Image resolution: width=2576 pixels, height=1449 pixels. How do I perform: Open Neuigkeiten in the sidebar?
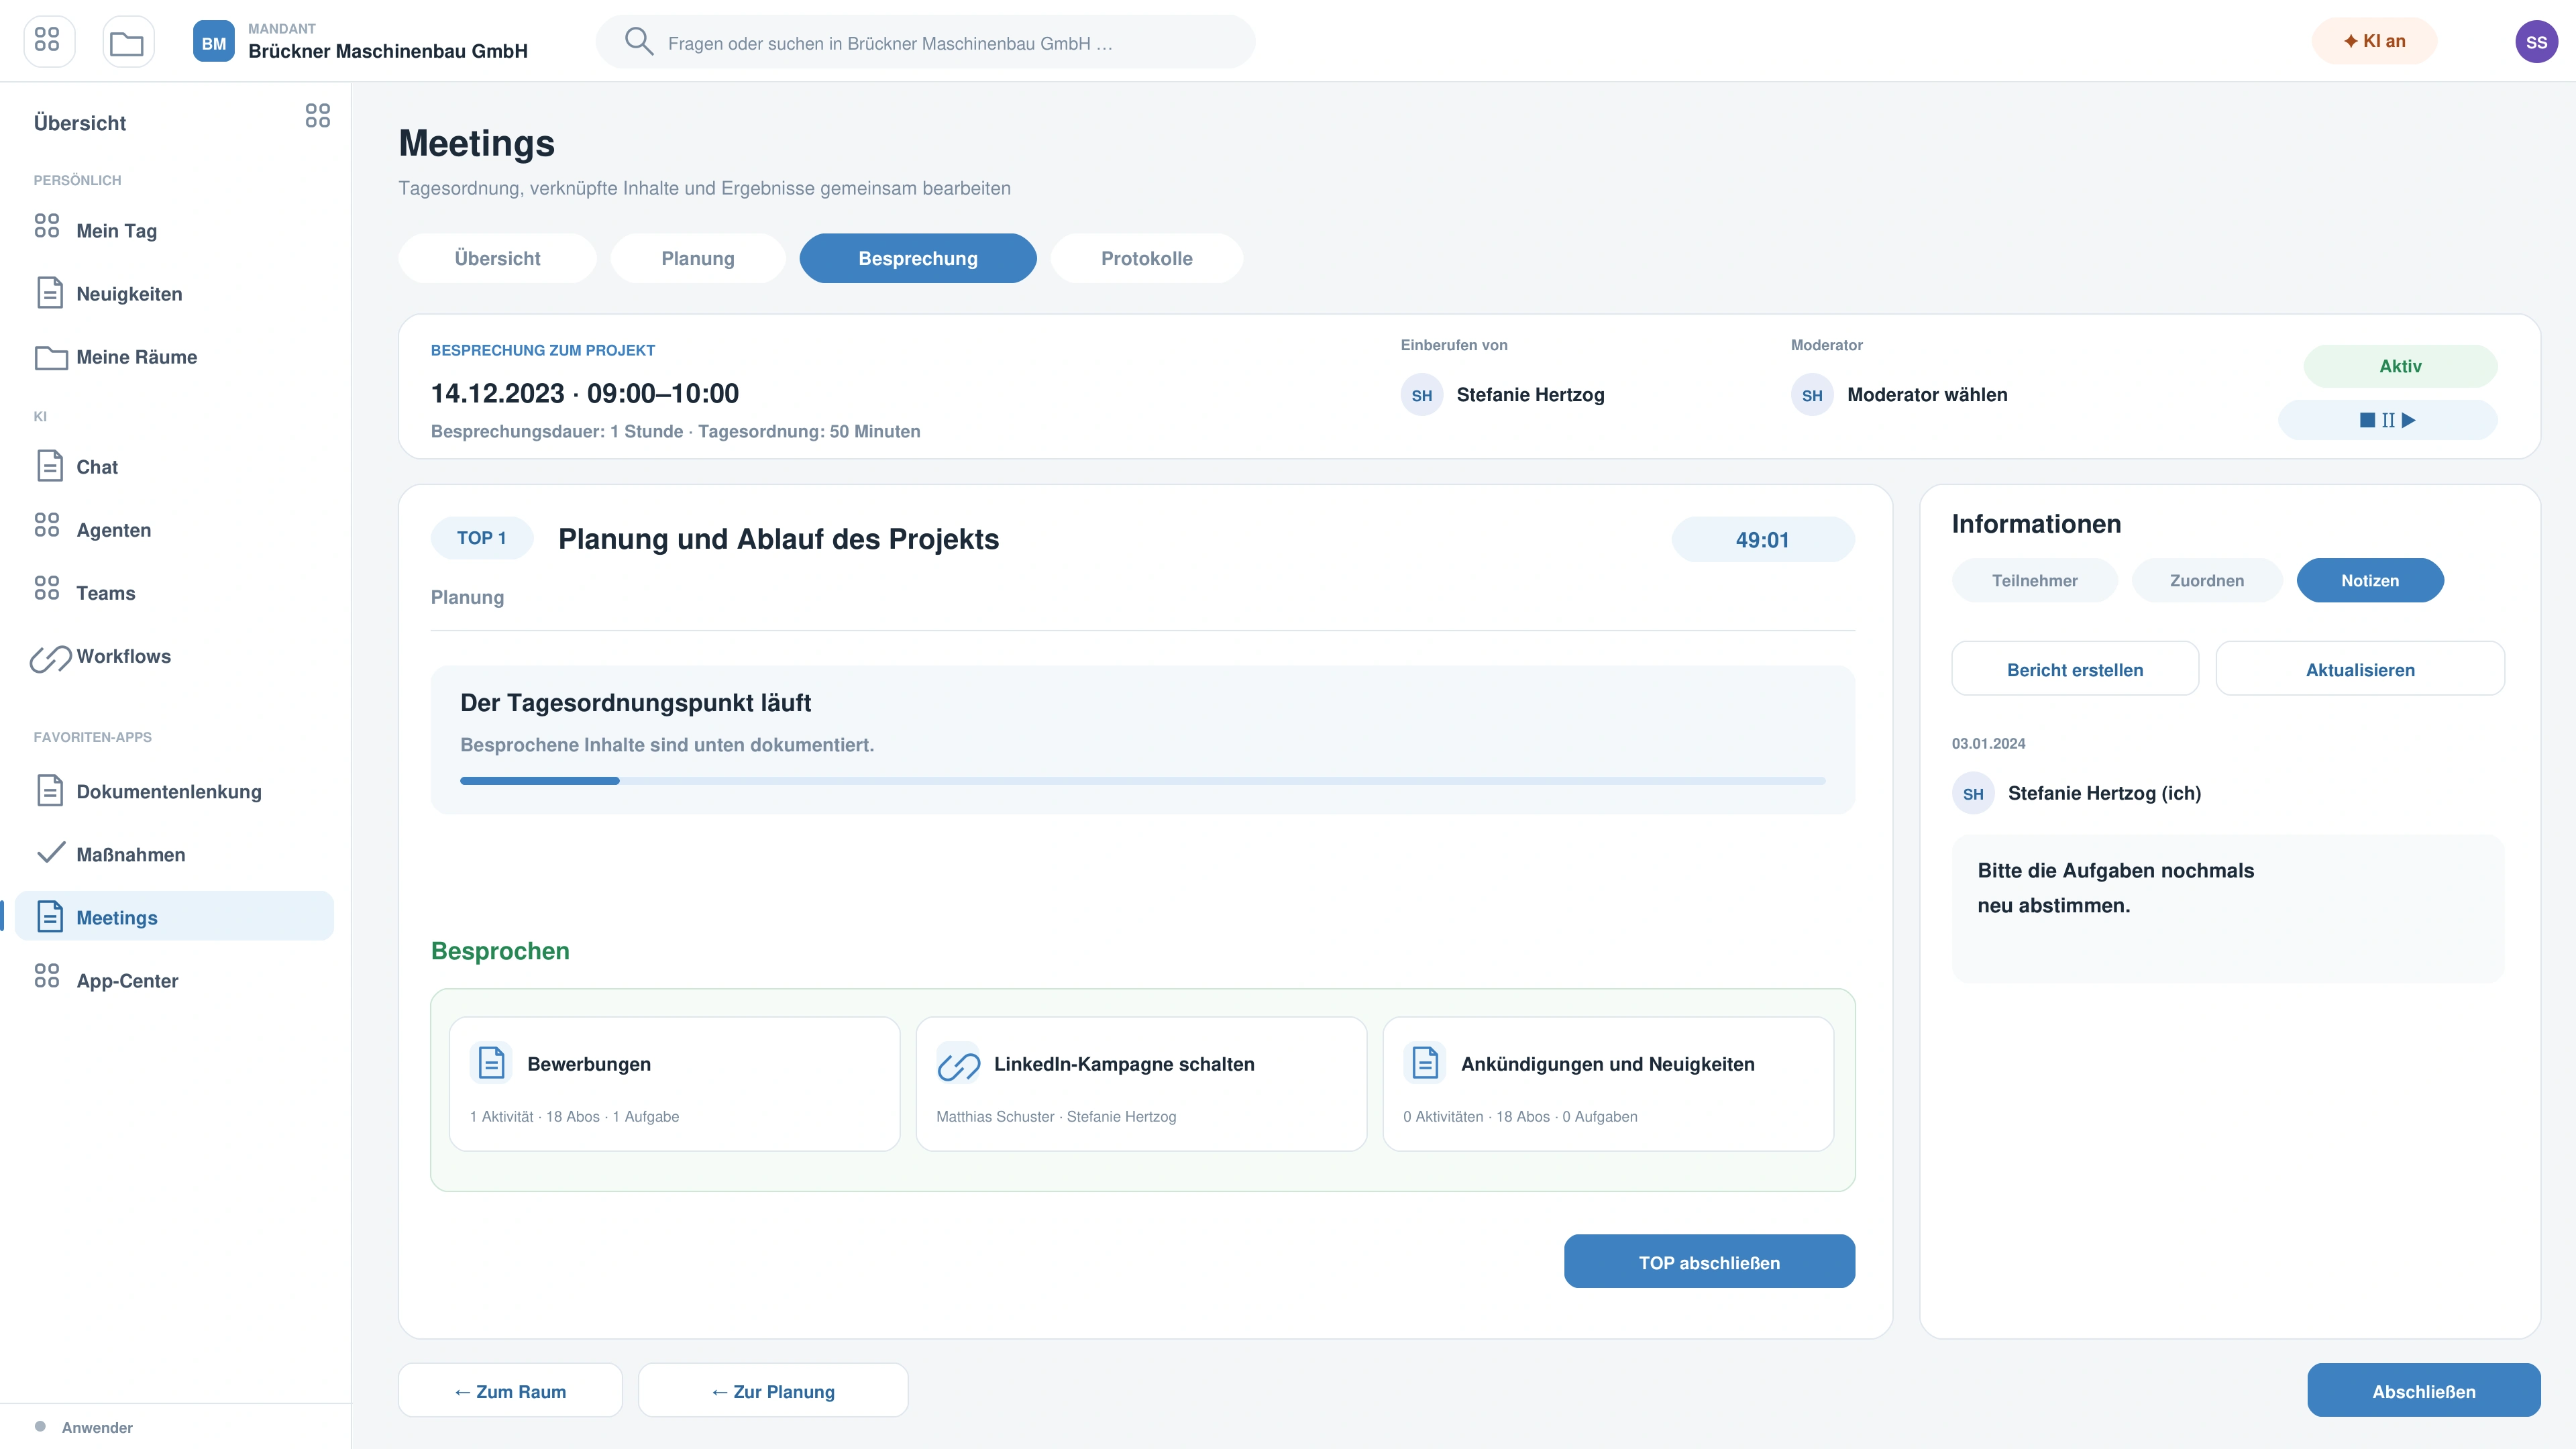(x=175, y=293)
